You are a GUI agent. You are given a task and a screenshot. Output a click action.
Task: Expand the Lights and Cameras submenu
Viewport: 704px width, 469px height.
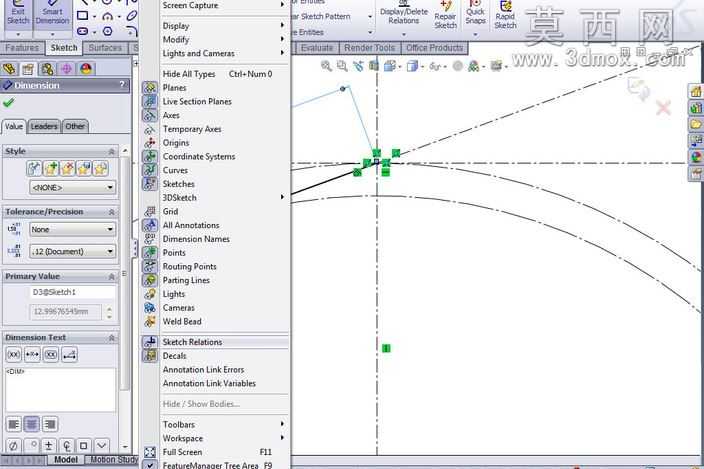(215, 53)
